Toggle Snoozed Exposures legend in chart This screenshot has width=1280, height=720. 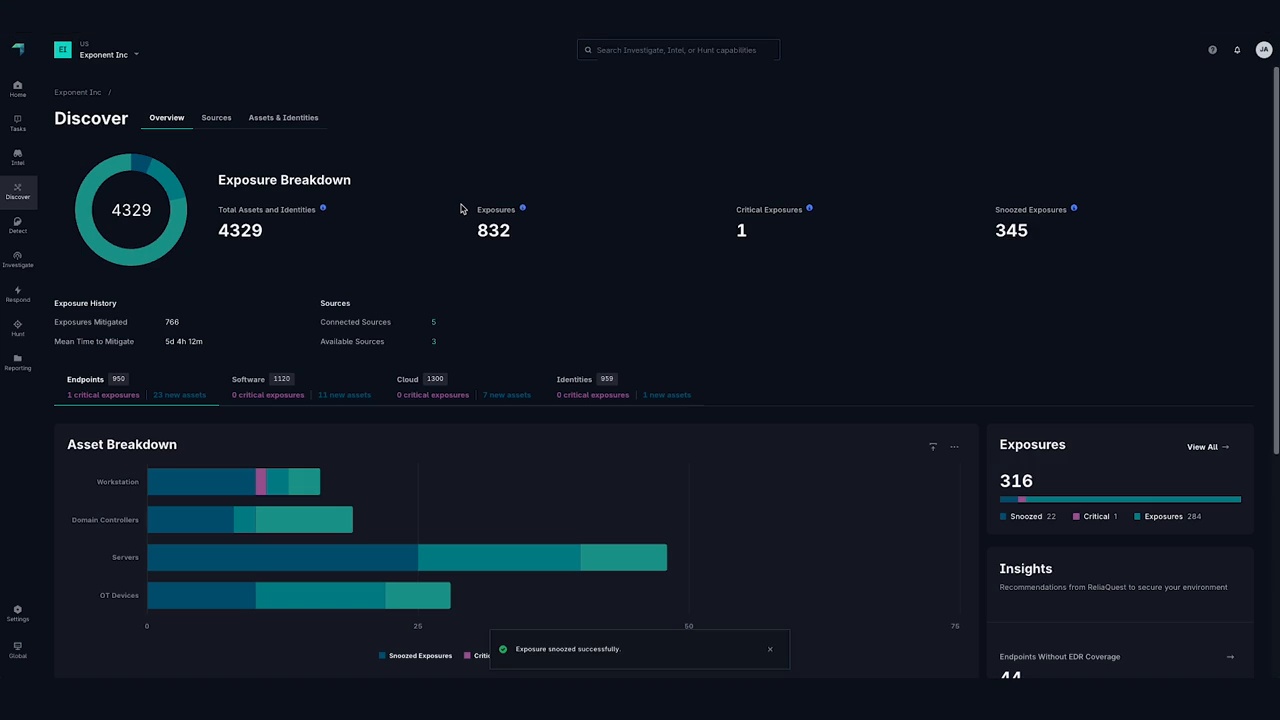415,656
